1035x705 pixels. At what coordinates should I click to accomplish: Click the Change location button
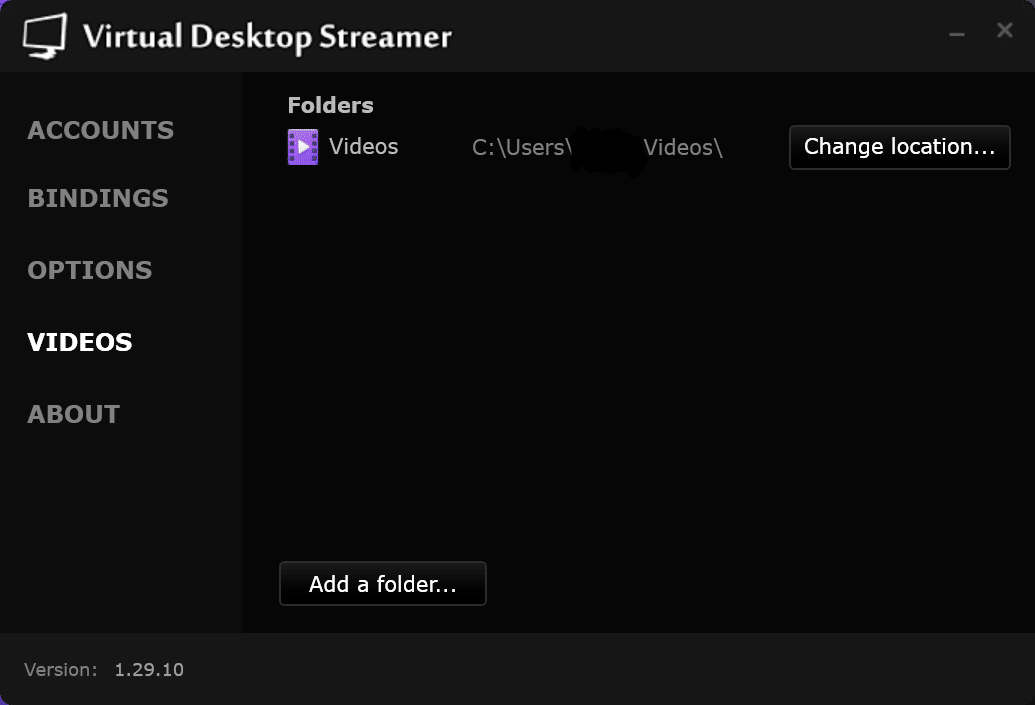[x=900, y=147]
